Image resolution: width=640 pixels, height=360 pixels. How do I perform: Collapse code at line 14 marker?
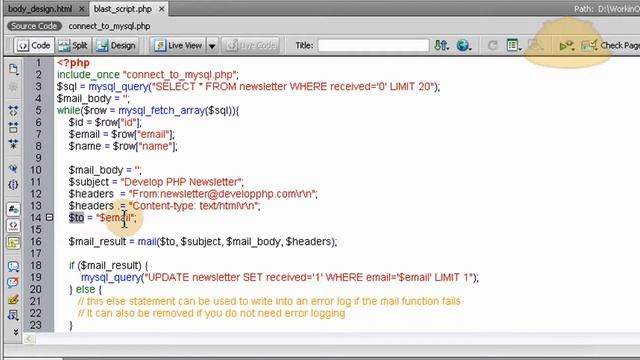click(49, 218)
